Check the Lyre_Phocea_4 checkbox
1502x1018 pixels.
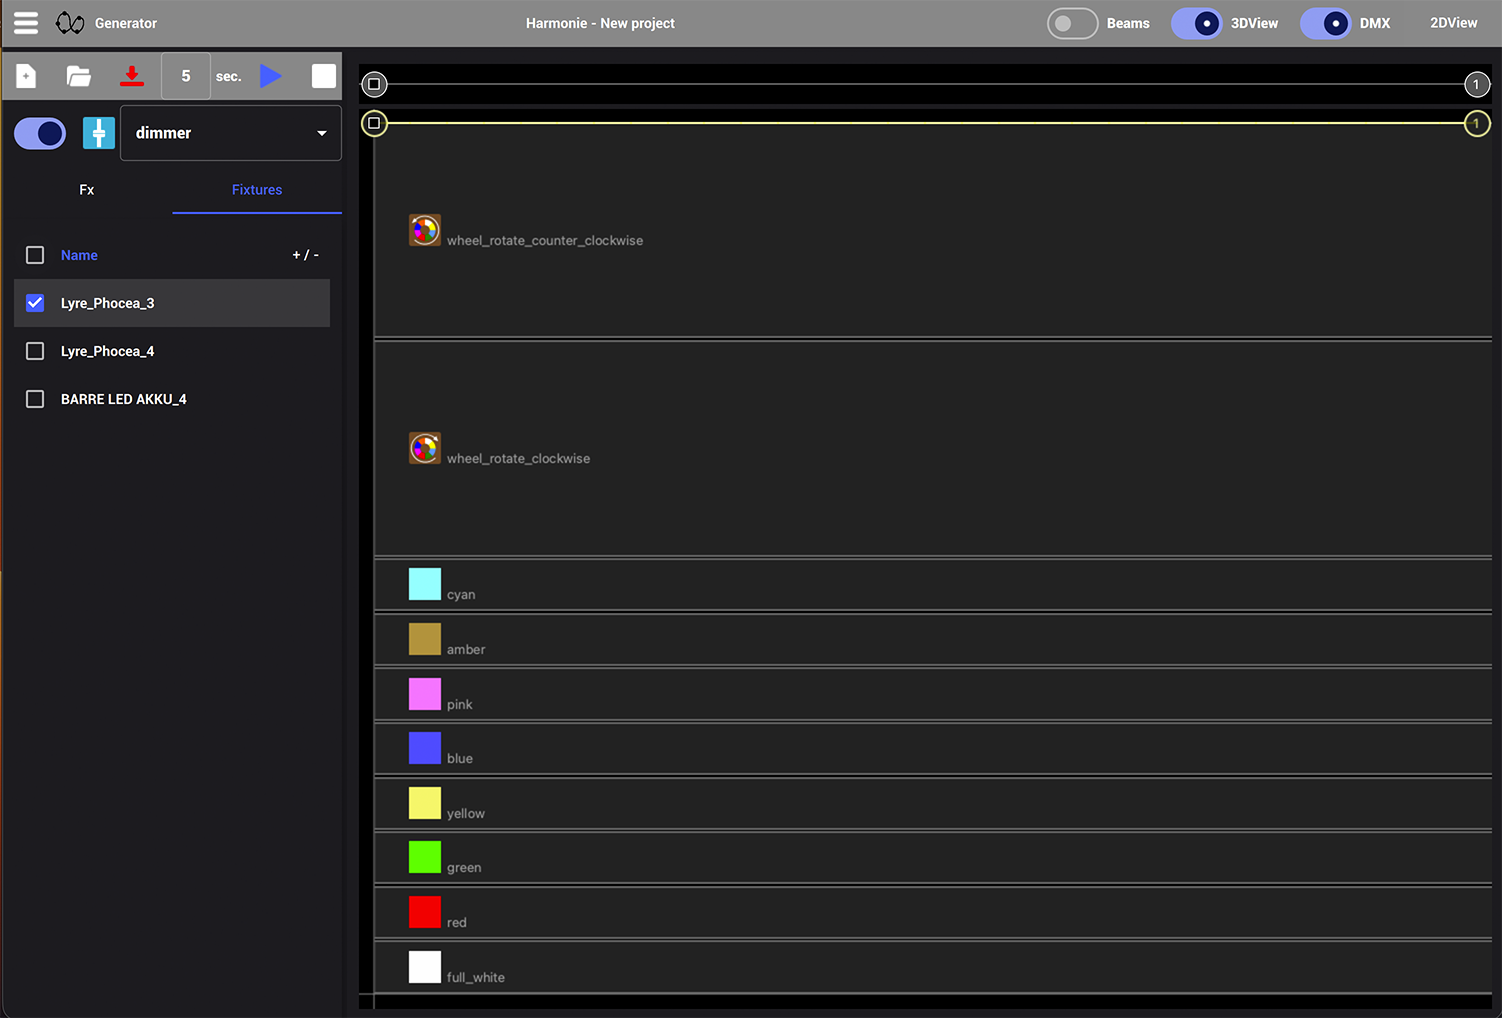click(35, 351)
